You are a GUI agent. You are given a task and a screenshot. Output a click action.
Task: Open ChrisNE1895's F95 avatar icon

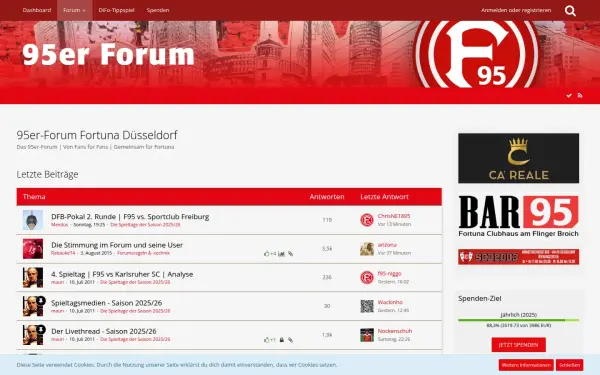pyautogui.click(x=367, y=220)
